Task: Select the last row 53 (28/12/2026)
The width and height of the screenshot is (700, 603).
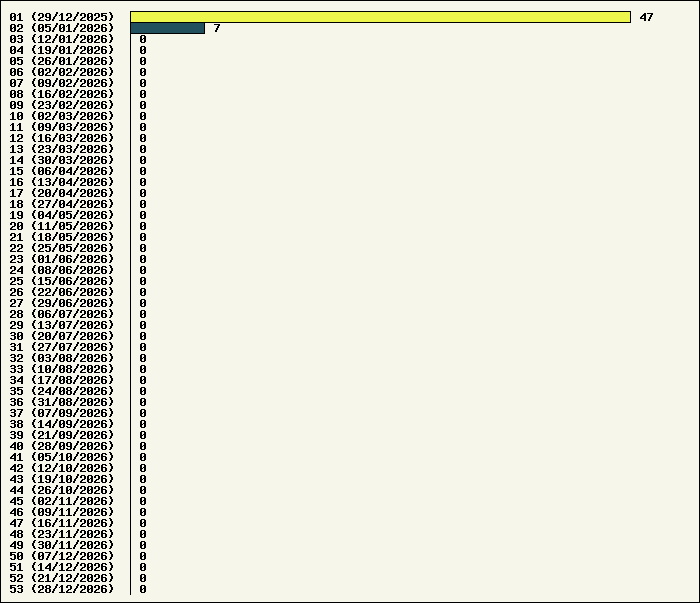Action: [x=62, y=589]
